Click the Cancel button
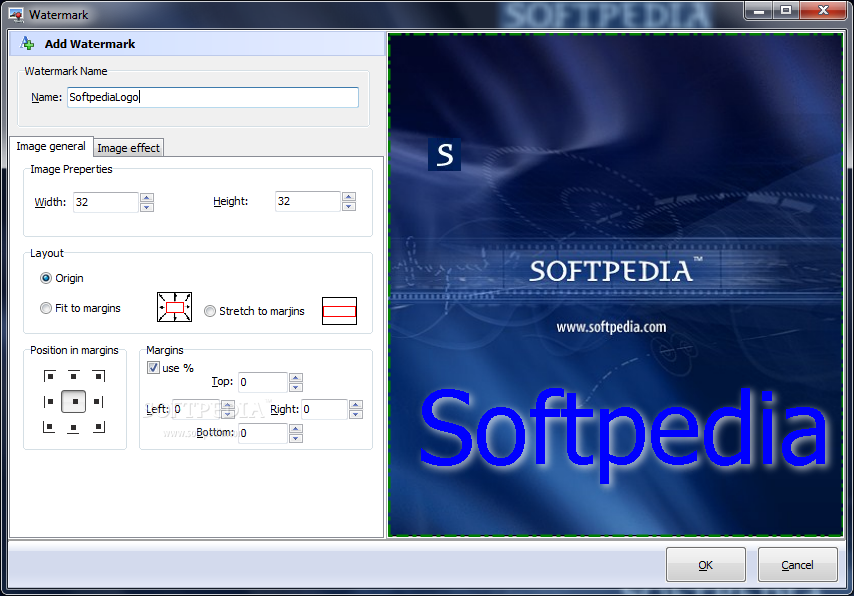This screenshot has width=854, height=596. pyautogui.click(x=797, y=565)
